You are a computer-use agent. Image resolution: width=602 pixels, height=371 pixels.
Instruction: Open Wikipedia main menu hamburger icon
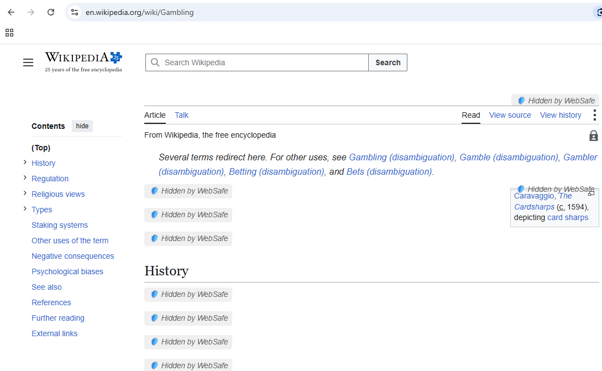[28, 62]
